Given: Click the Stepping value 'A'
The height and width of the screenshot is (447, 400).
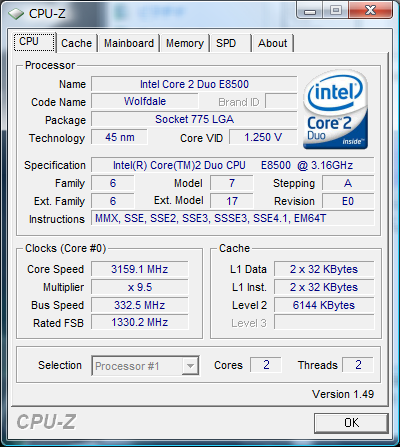Looking at the screenshot, I should click(x=348, y=183).
